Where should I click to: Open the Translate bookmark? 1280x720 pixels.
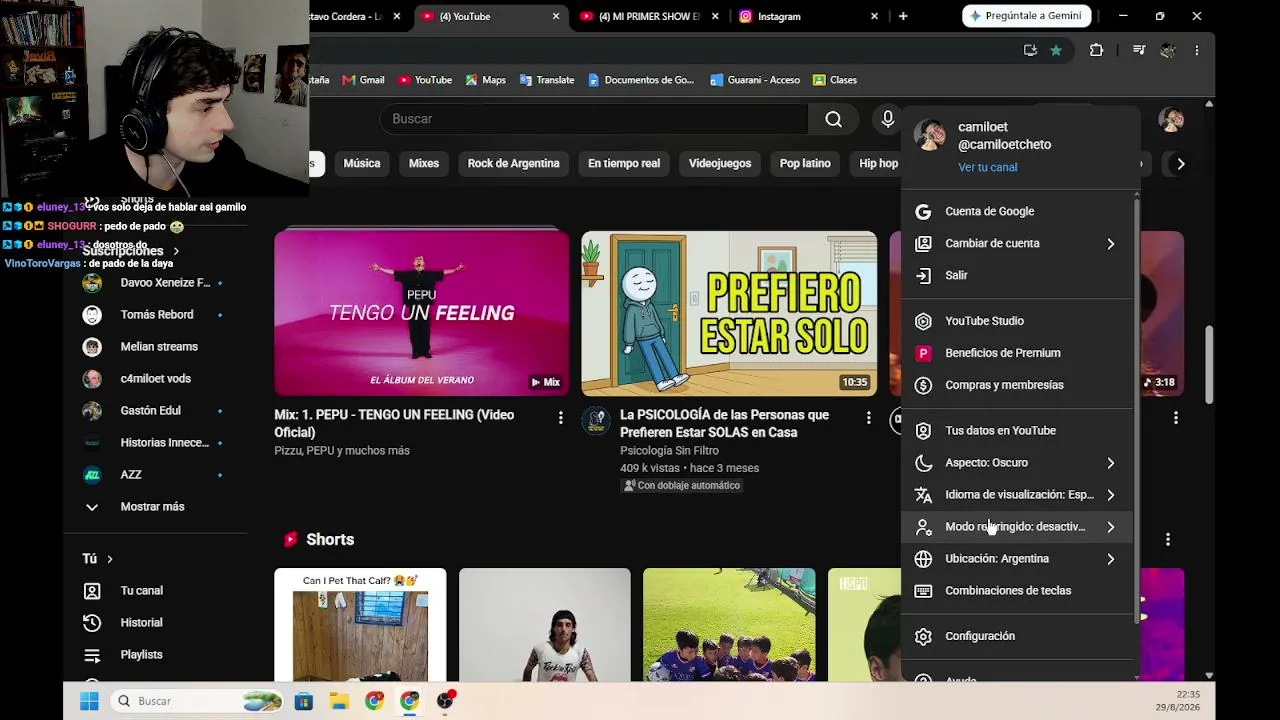546,80
